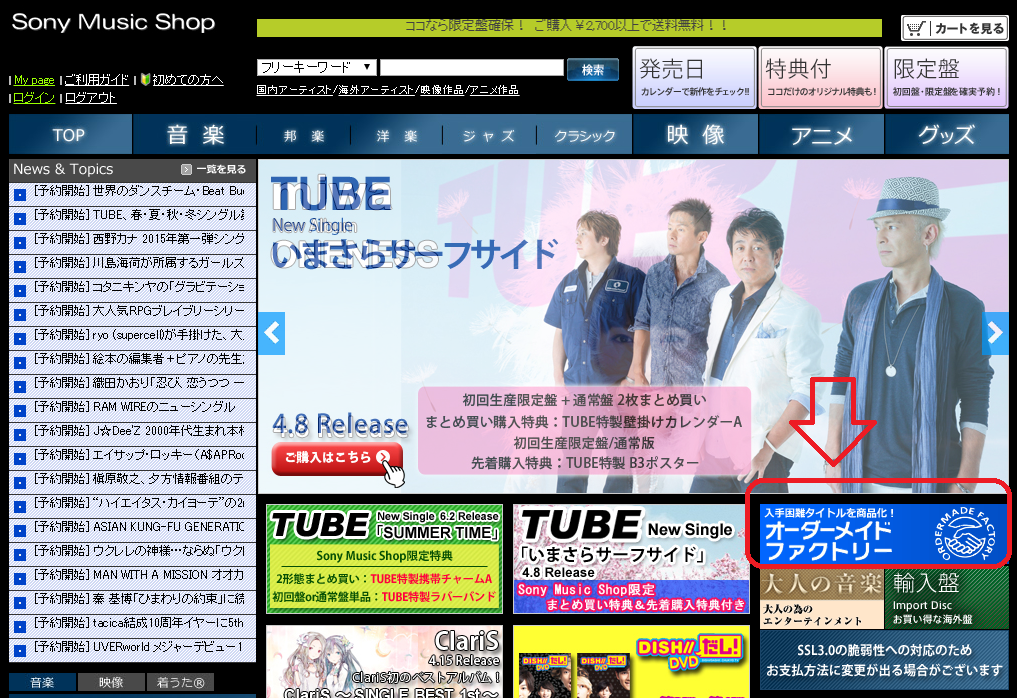The width and height of the screenshot is (1017, 698).
Task: Open the 輸入盤 Import Disc banner
Action: pos(946,599)
